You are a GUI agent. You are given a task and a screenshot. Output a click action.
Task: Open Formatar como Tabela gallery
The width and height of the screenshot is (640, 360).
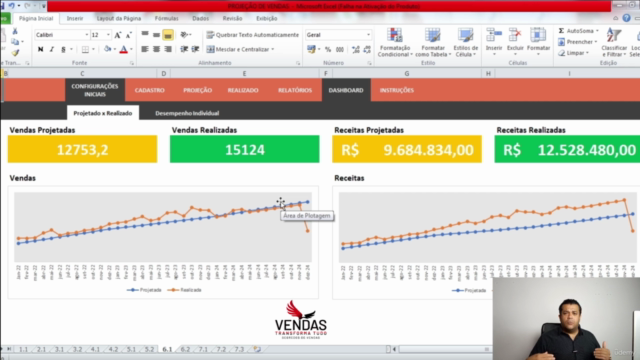433,42
